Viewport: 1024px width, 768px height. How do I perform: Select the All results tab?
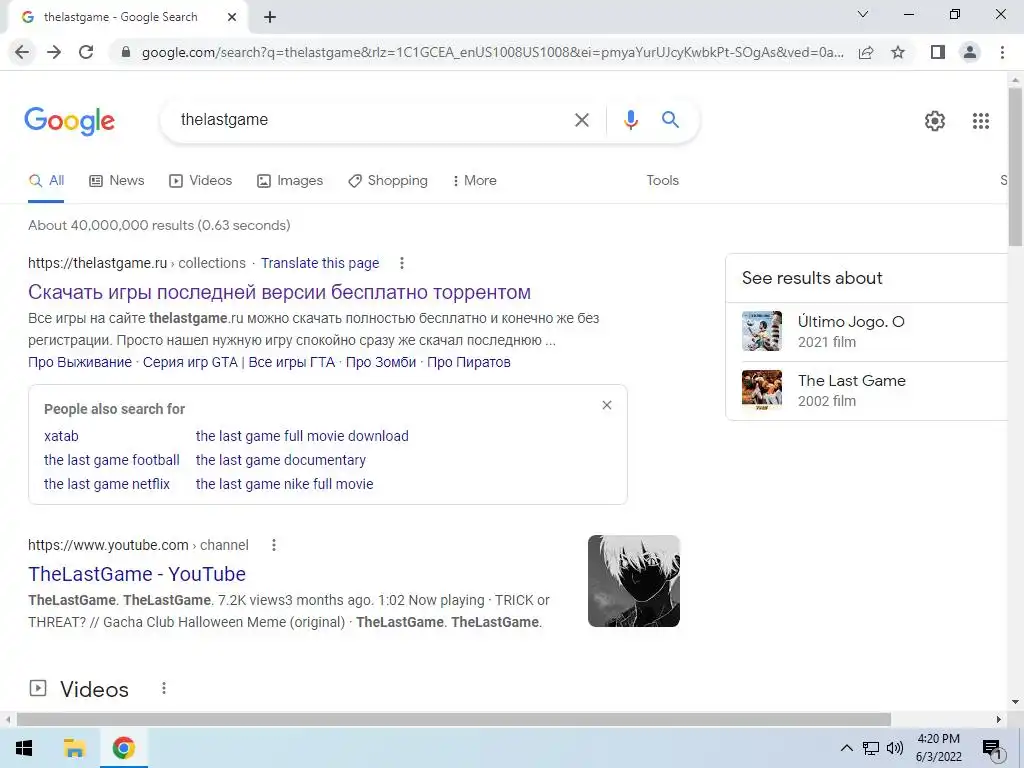(x=46, y=181)
